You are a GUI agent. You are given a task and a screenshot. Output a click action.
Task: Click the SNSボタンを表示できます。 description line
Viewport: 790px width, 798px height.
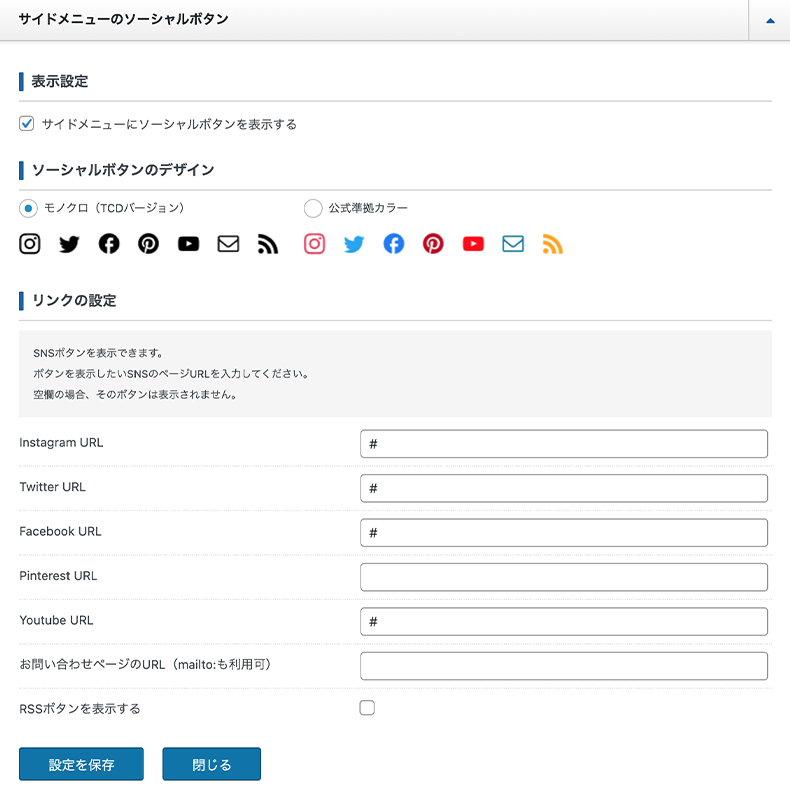click(x=98, y=353)
